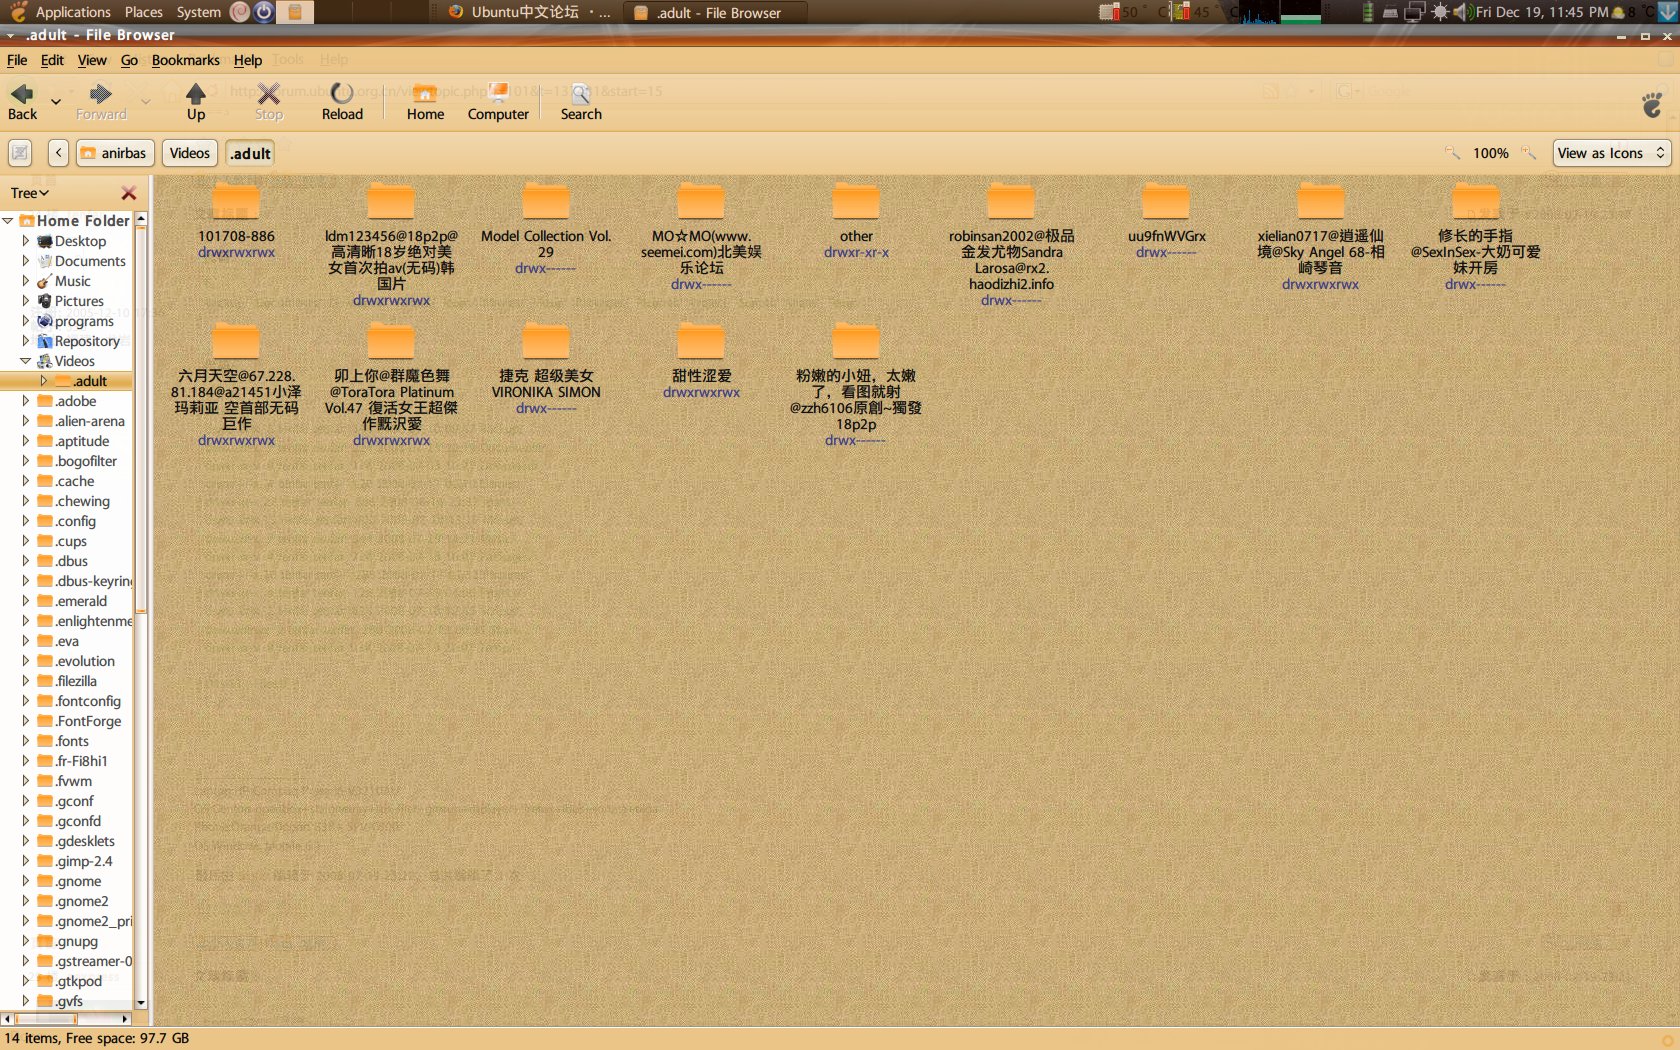Open the Back history dropdown arrow
This screenshot has width=1680, height=1050.
56,102
